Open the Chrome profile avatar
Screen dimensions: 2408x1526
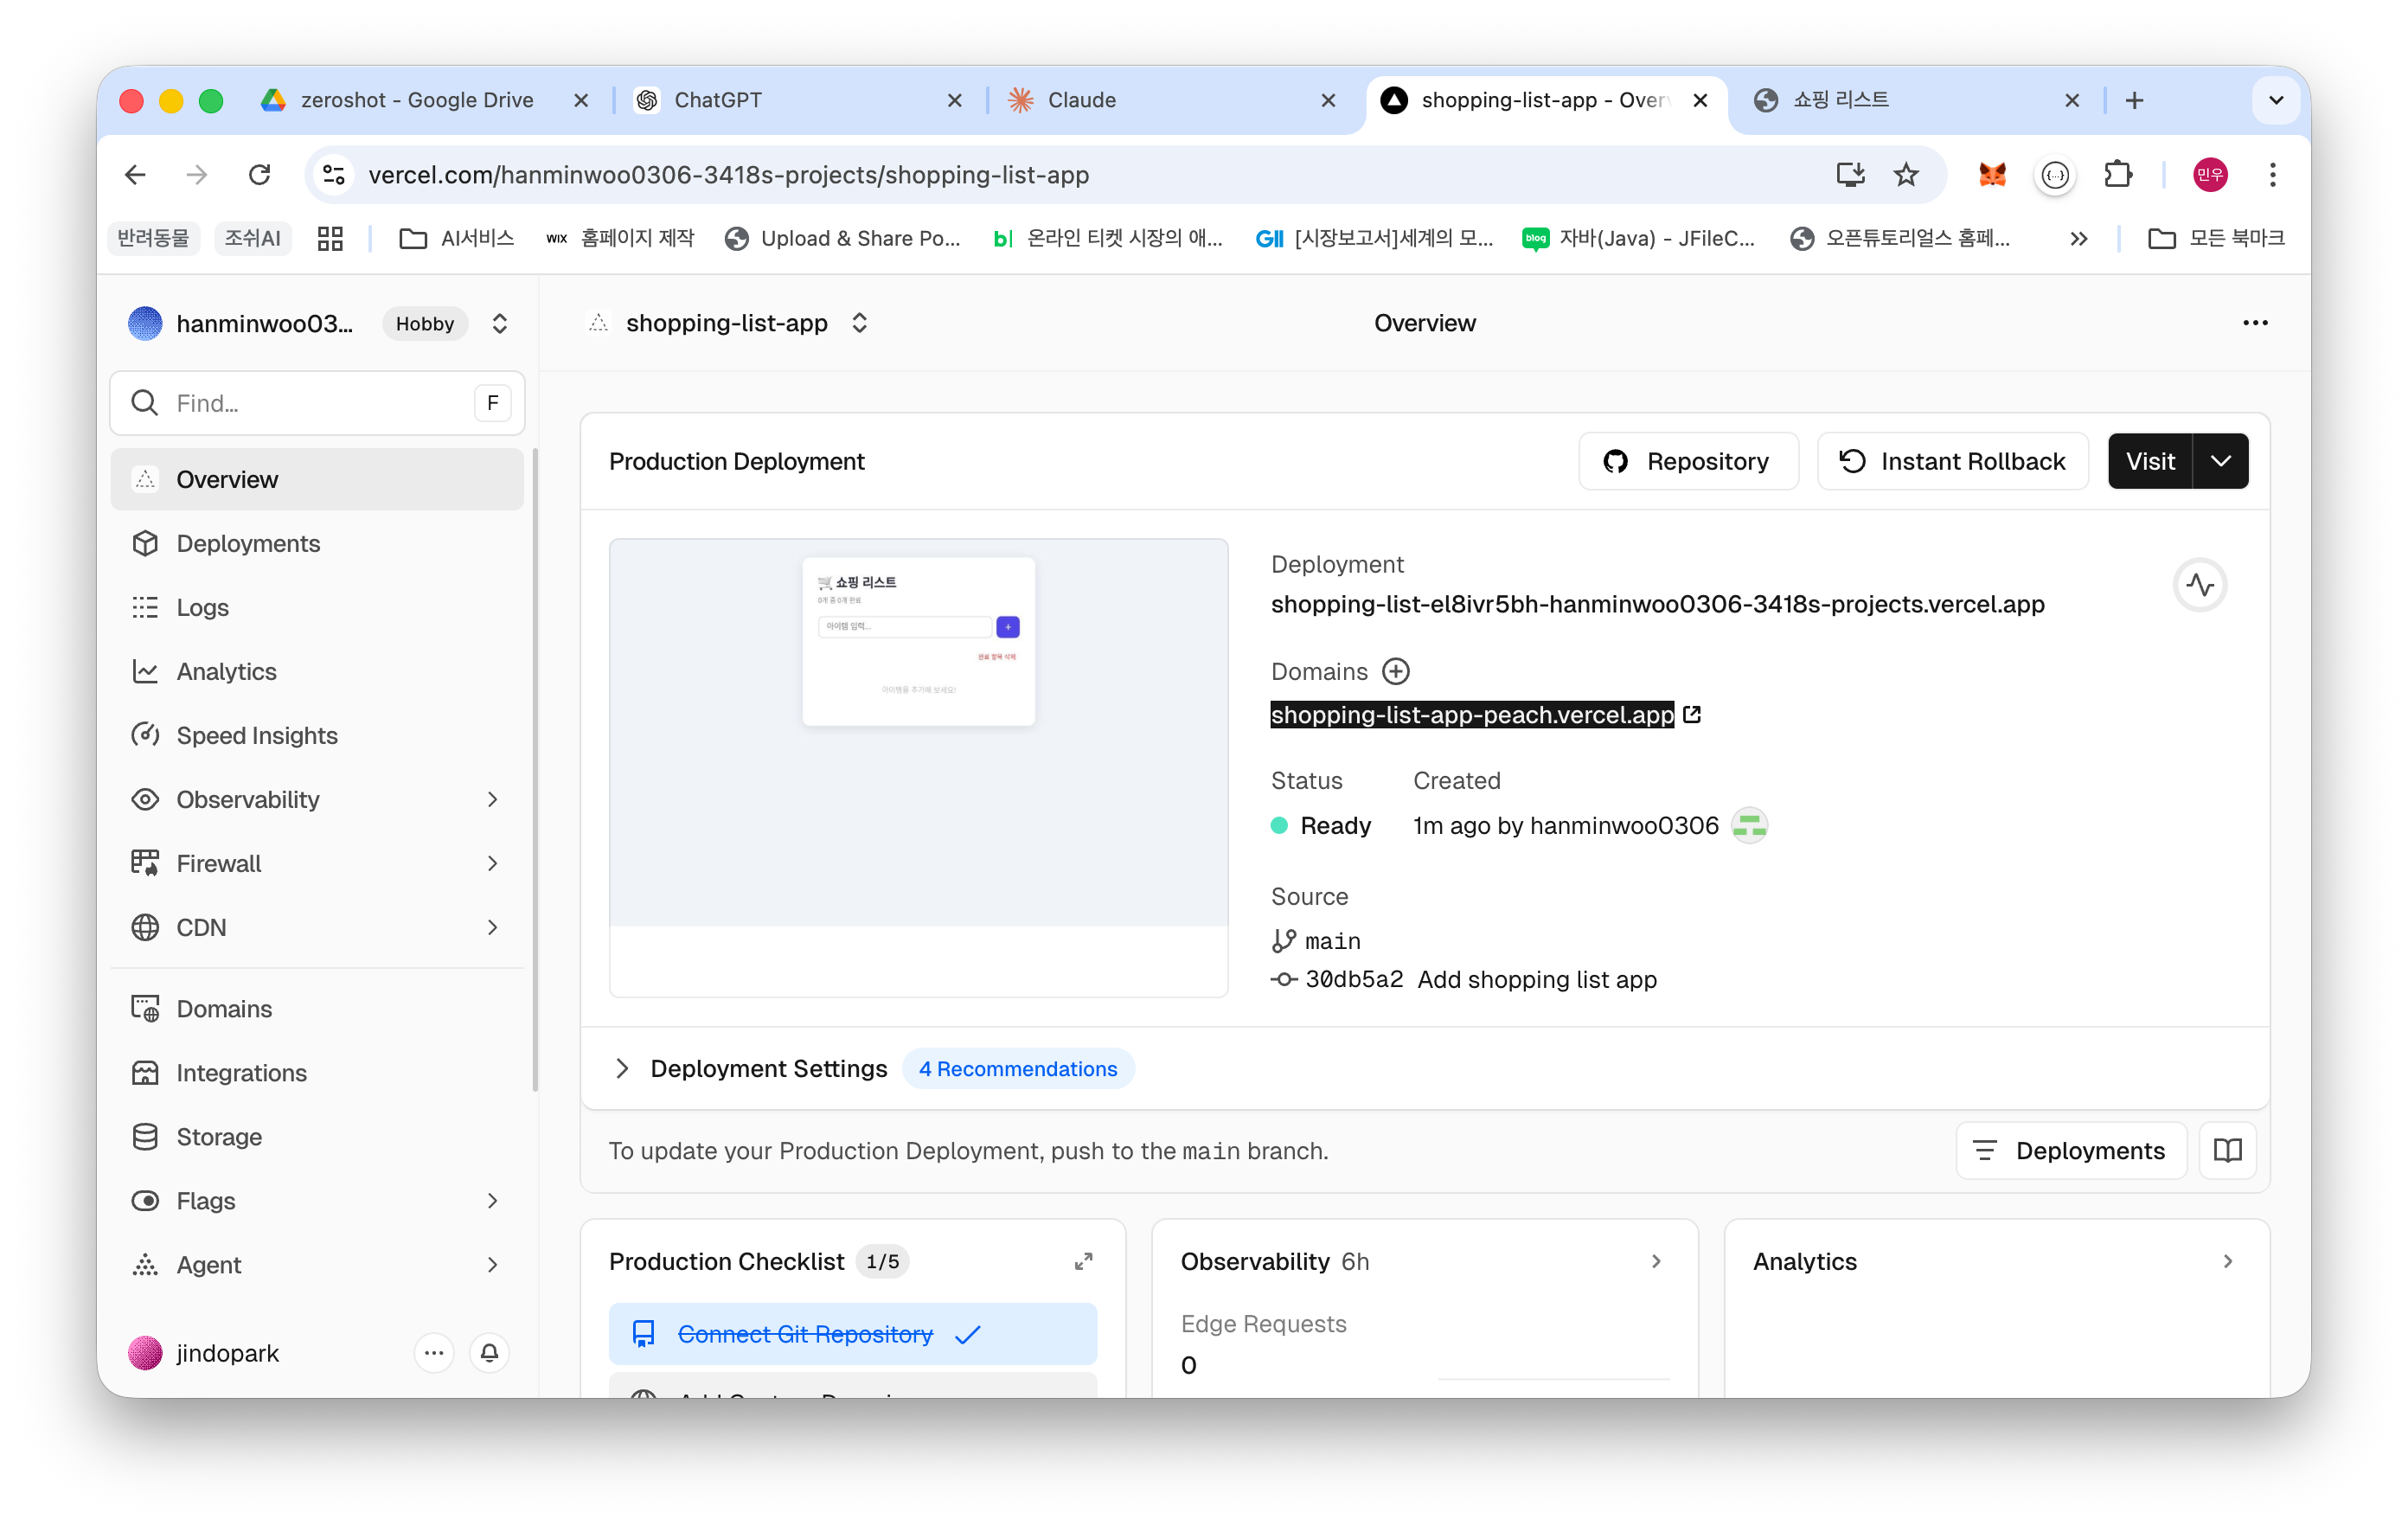click(x=2210, y=175)
